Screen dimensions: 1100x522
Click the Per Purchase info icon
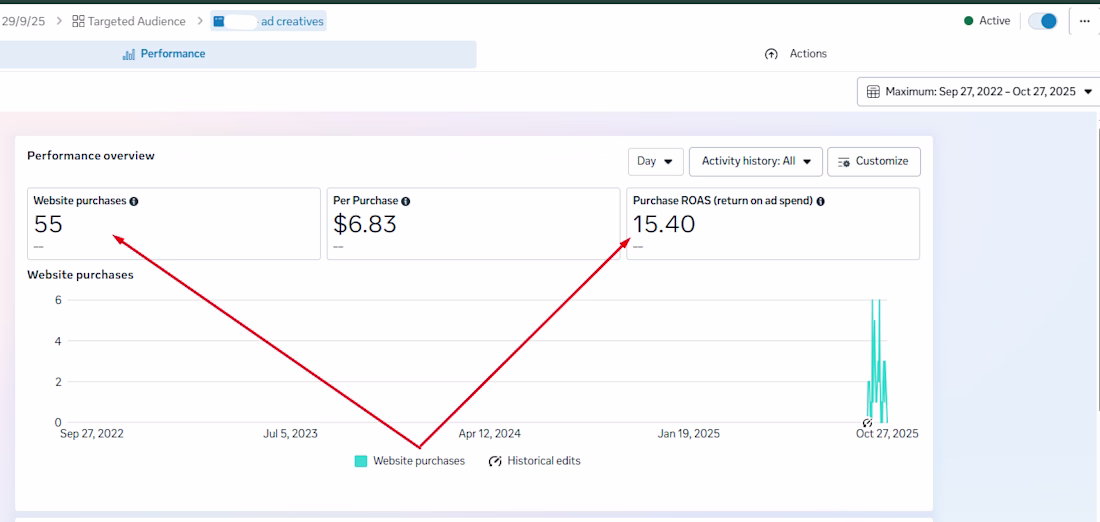[405, 201]
